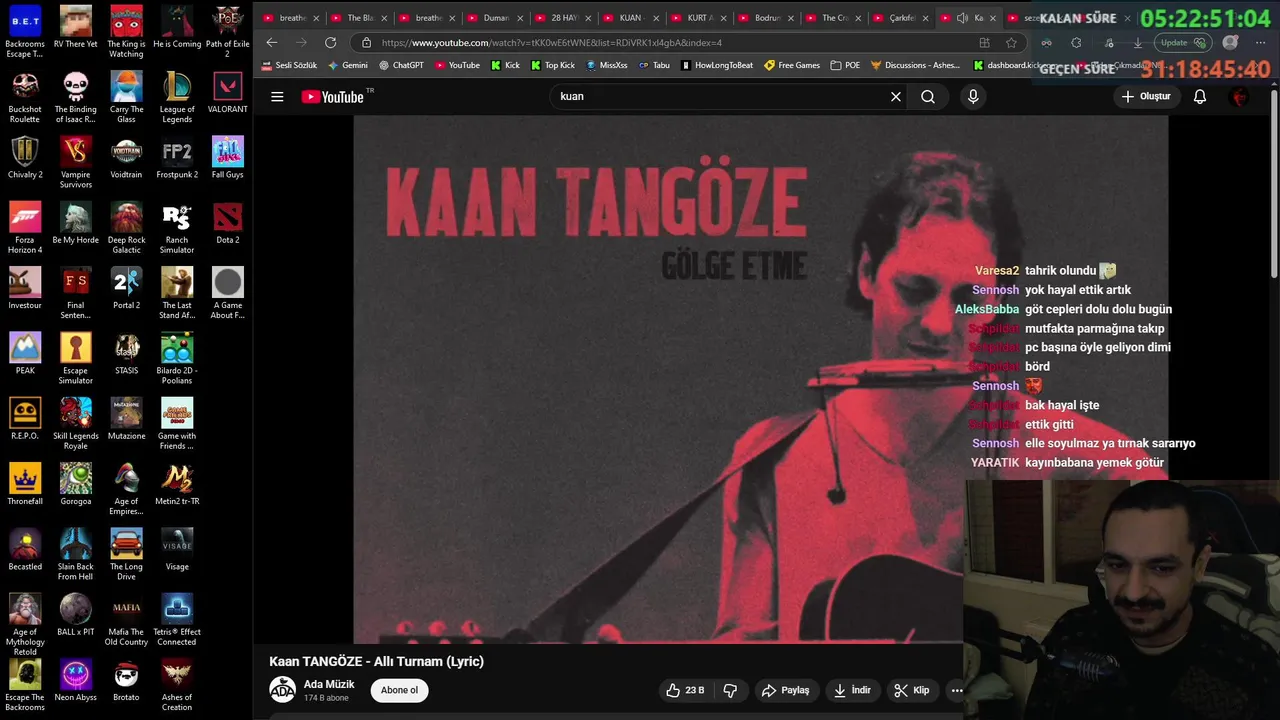1280x720 pixels.
Task: Select Dota 2 desktop icon
Action: pyautogui.click(x=228, y=224)
